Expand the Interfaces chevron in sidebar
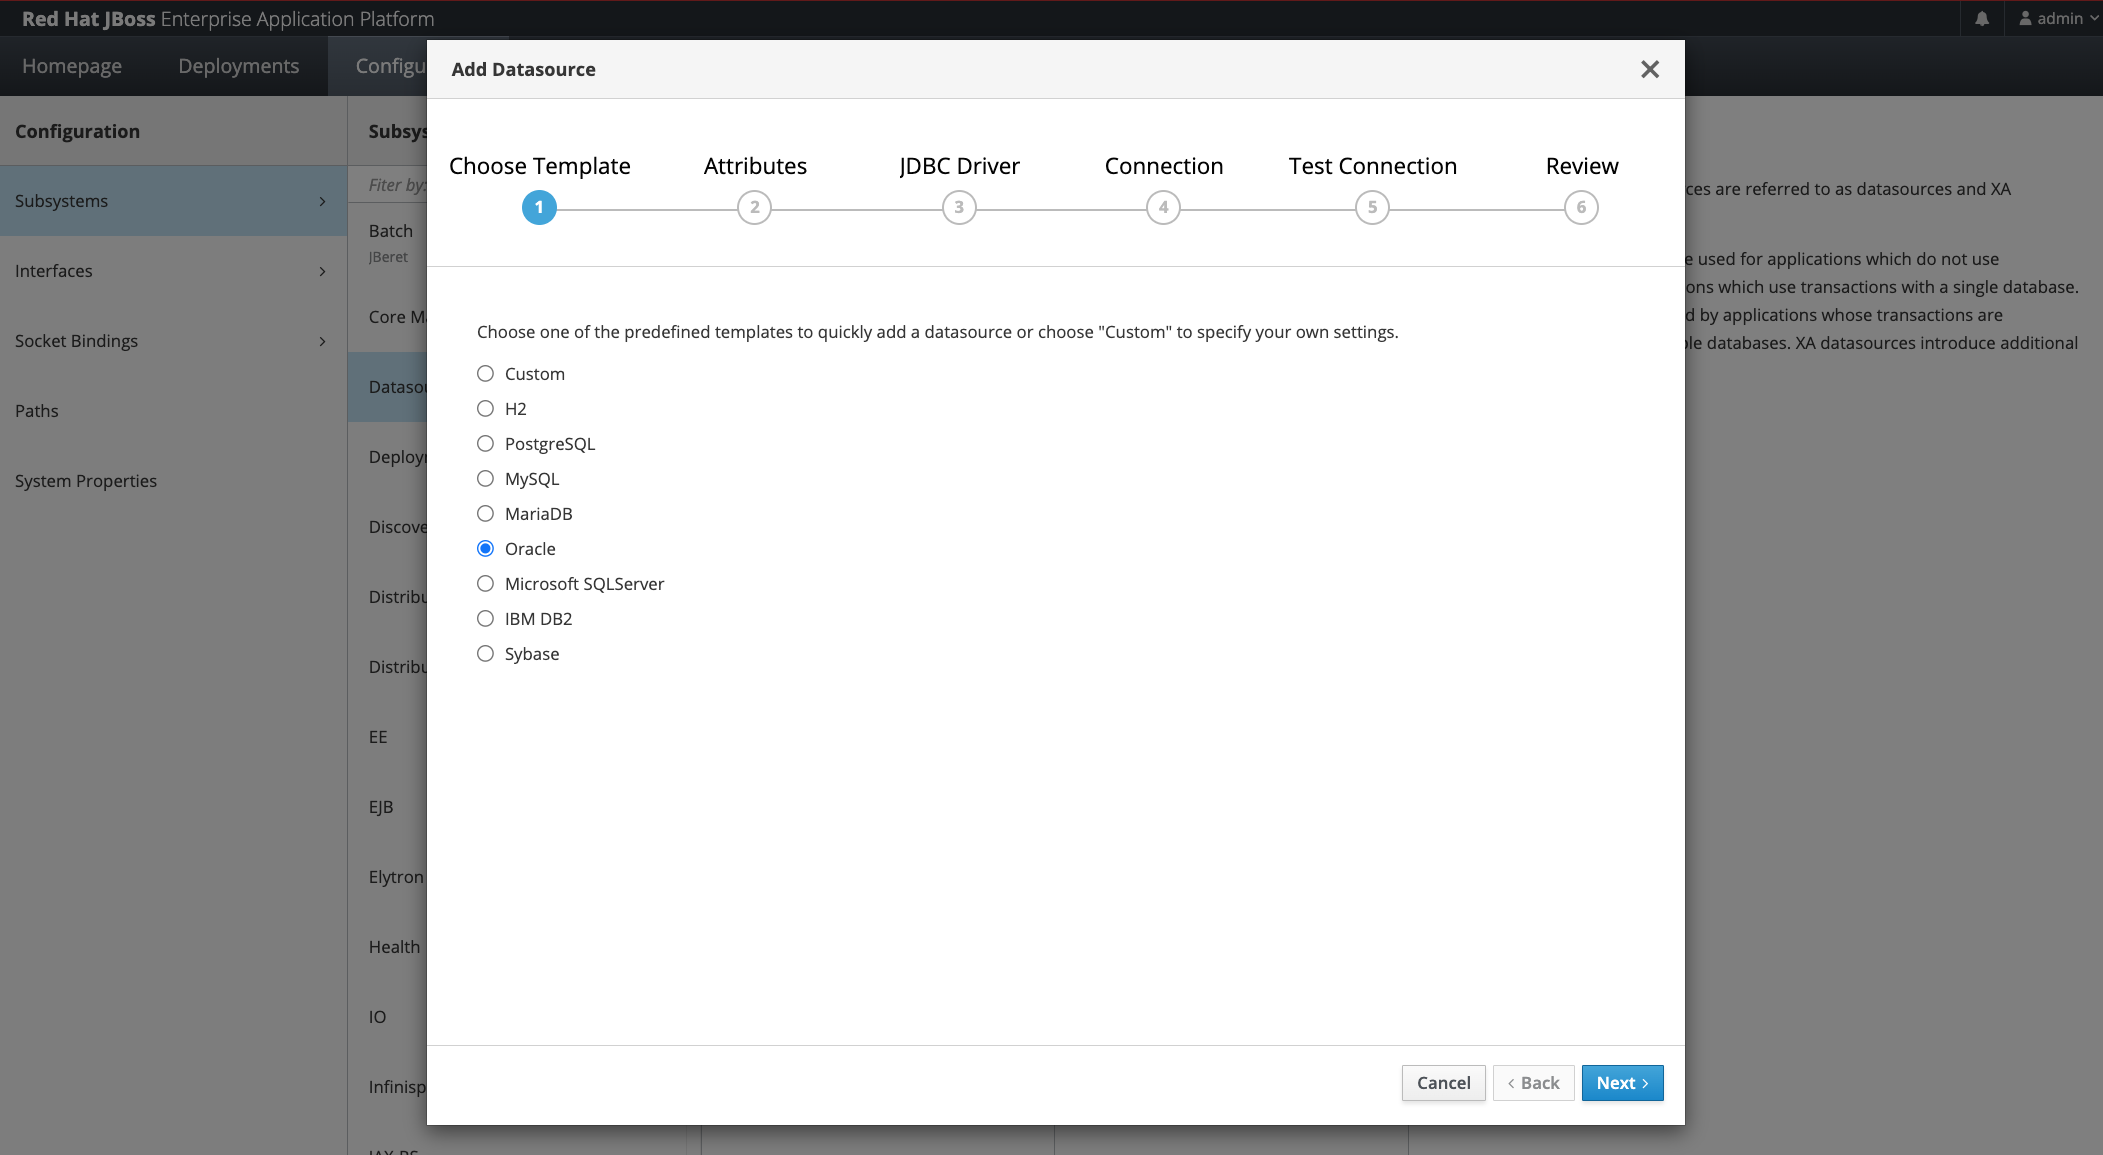The height and width of the screenshot is (1155, 2103). pos(322,271)
